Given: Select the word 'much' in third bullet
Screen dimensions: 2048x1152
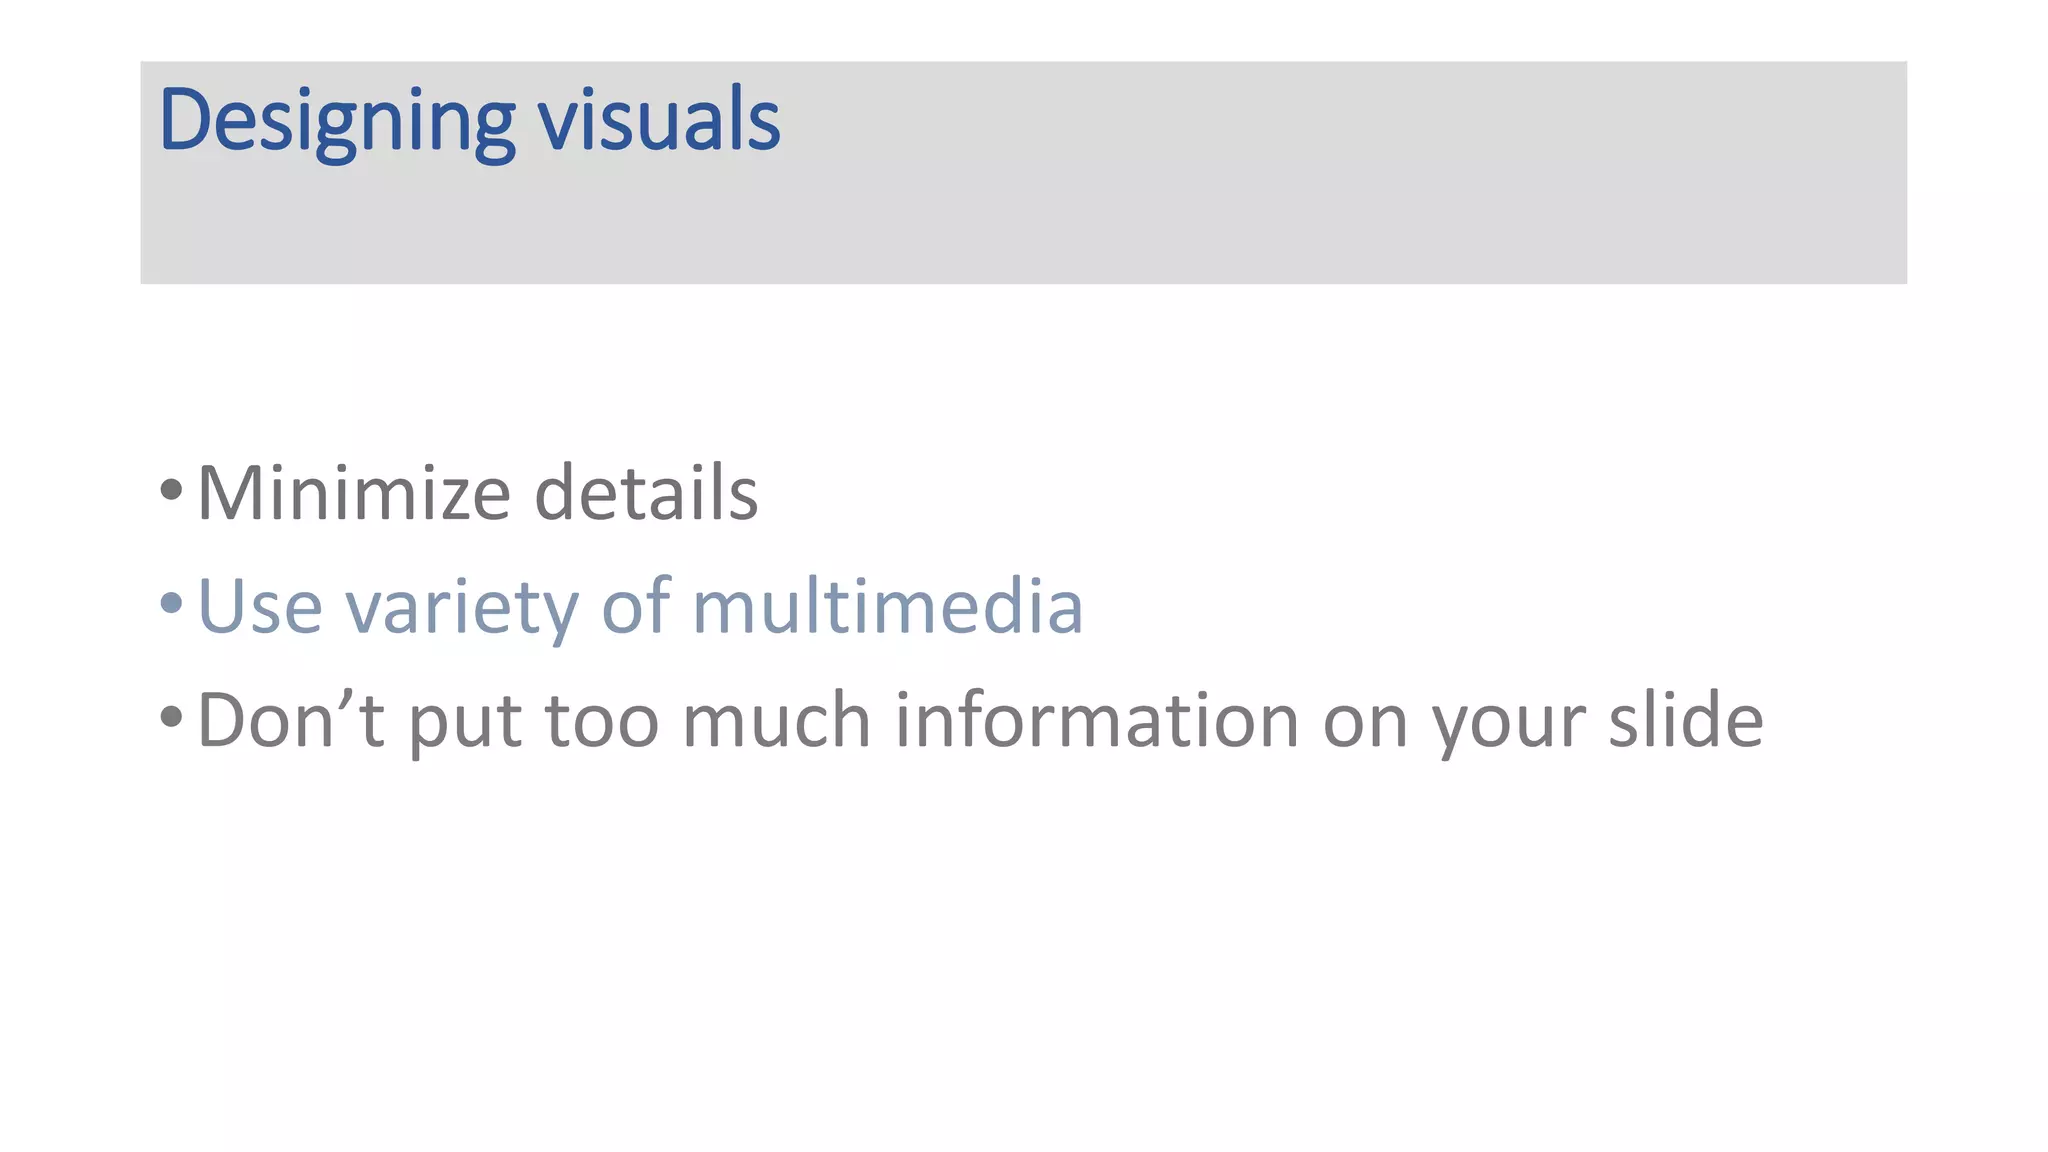Looking at the screenshot, I should click(776, 718).
